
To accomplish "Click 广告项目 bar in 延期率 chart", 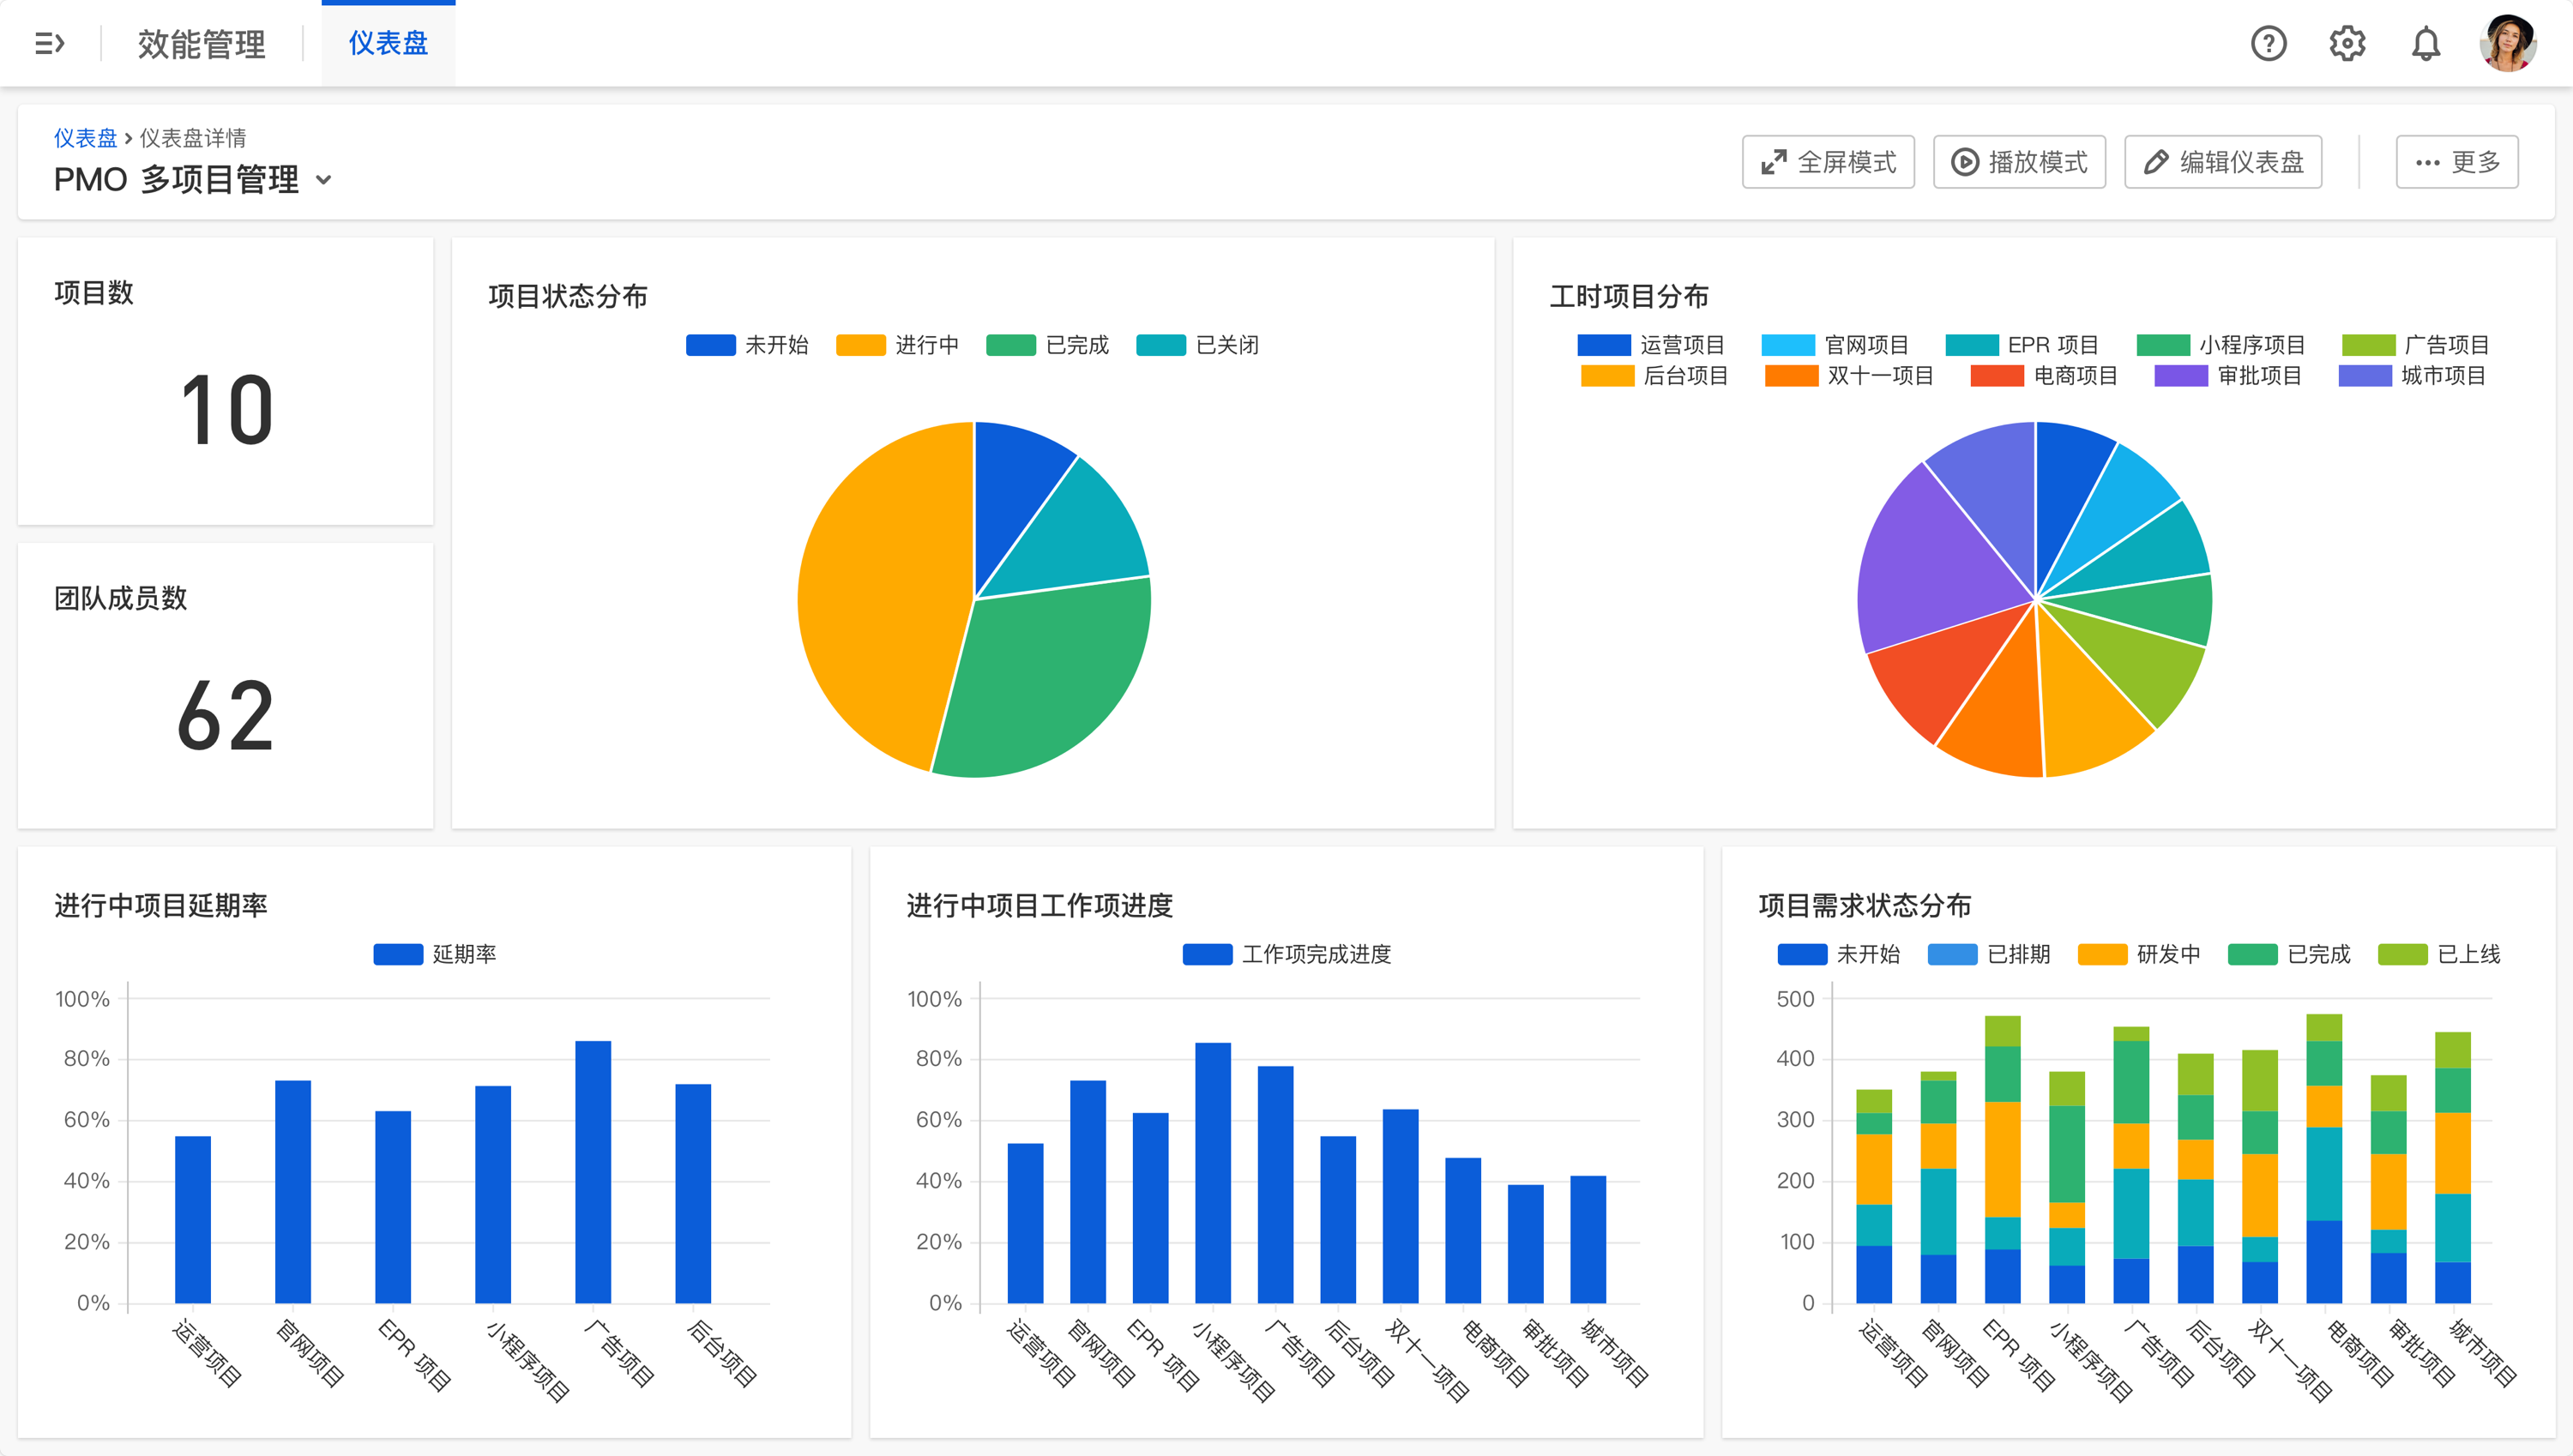I will [593, 1172].
